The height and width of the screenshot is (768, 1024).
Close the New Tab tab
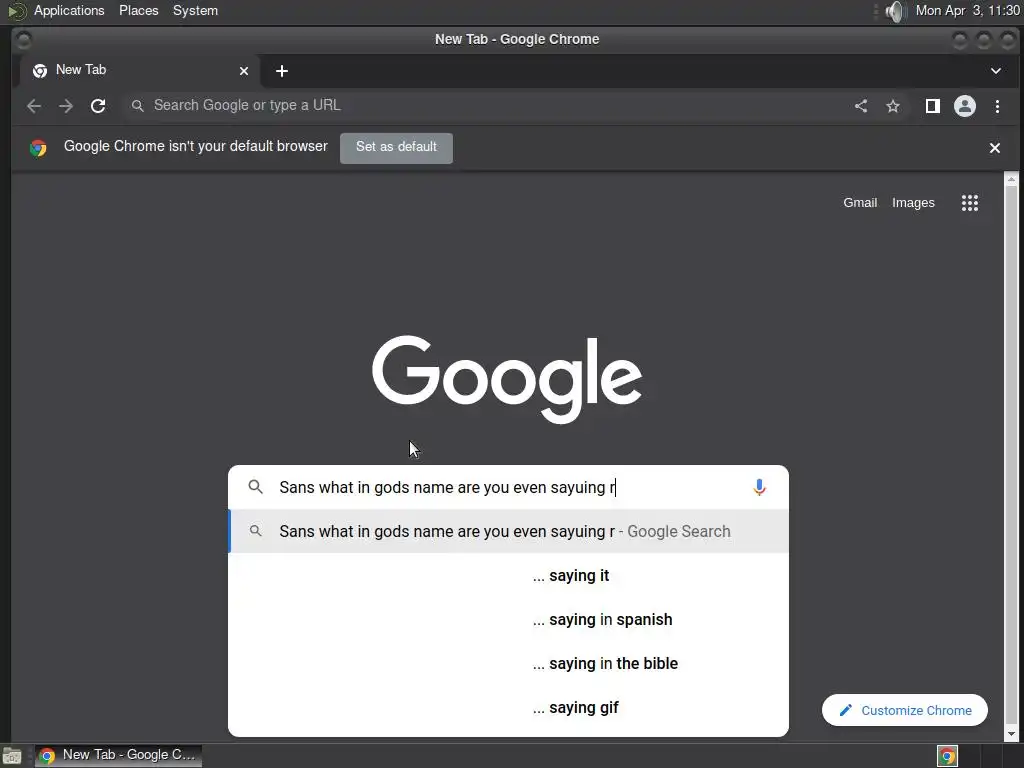pyautogui.click(x=244, y=71)
